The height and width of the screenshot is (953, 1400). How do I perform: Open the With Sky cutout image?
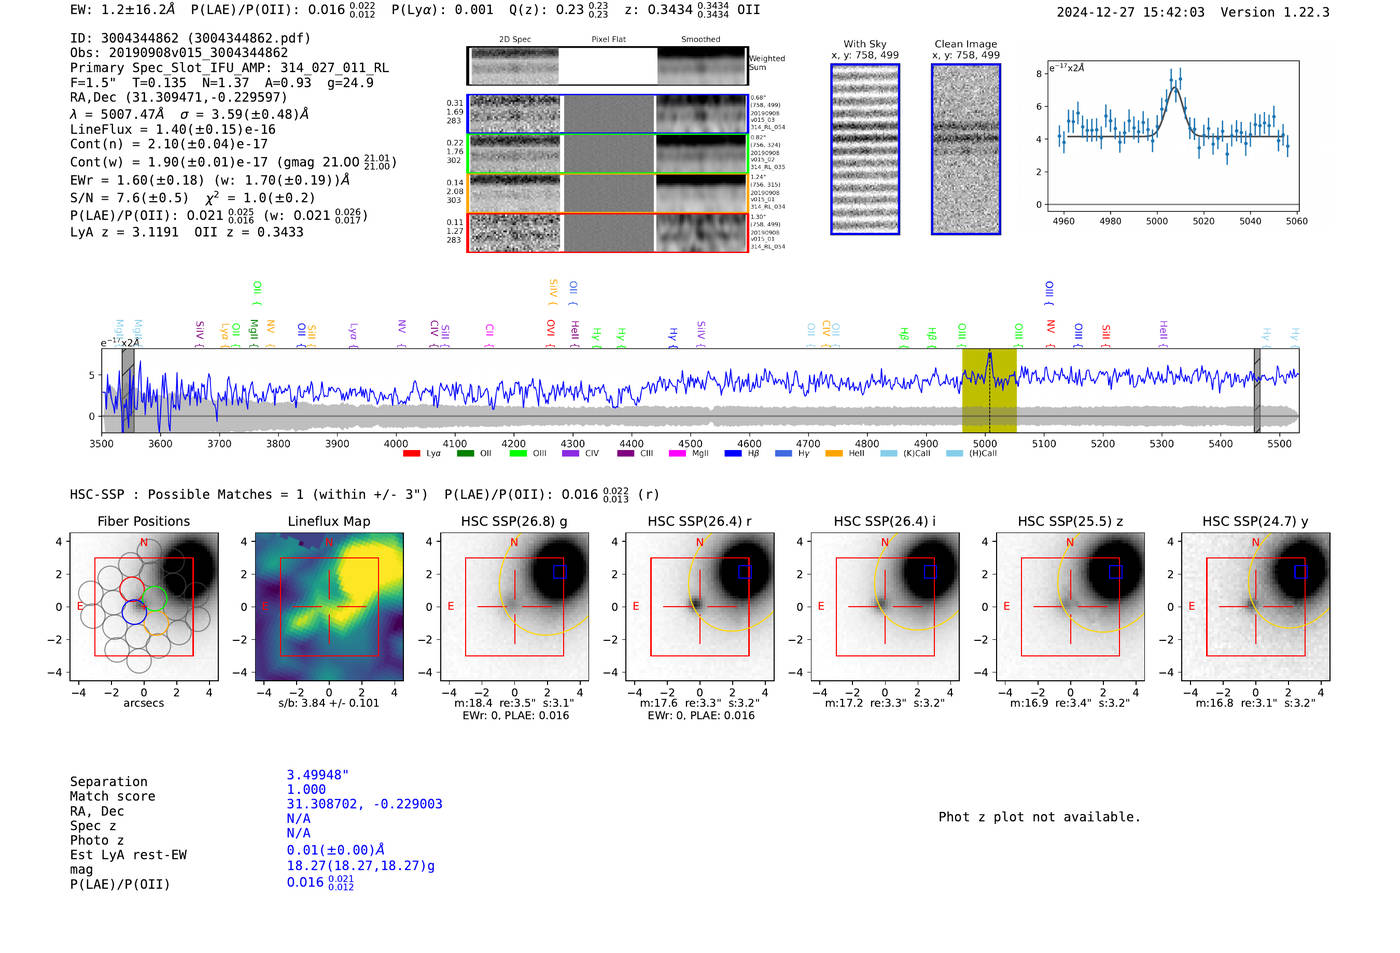[x=865, y=149]
